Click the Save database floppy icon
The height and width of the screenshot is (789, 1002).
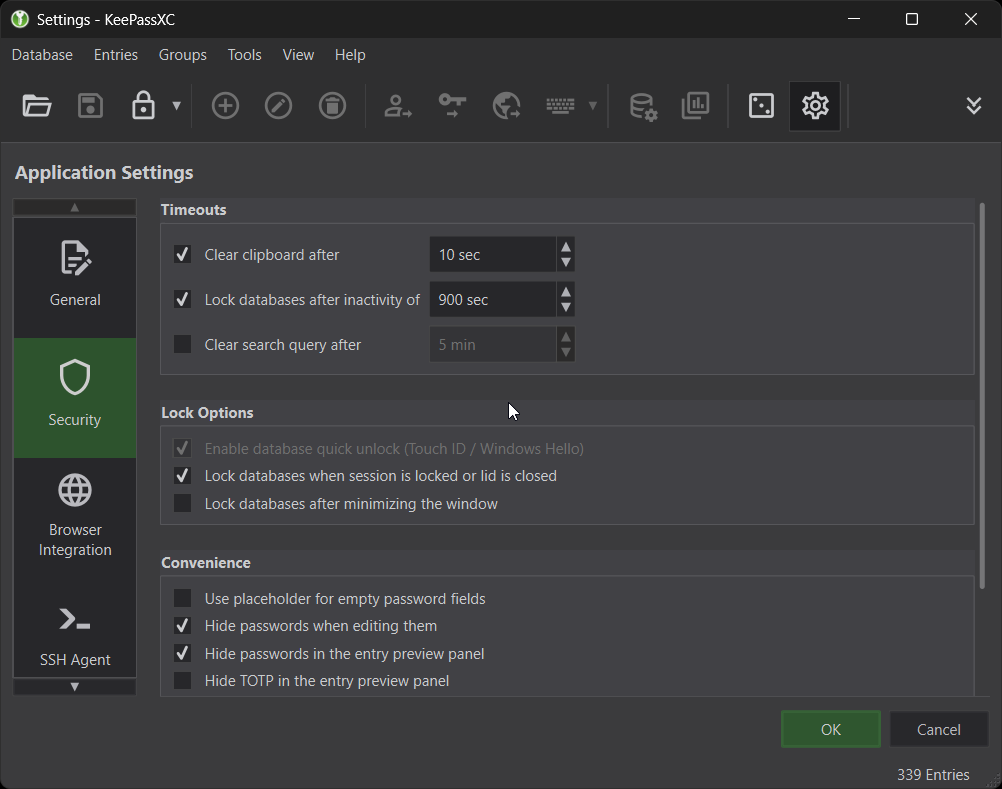coord(90,105)
